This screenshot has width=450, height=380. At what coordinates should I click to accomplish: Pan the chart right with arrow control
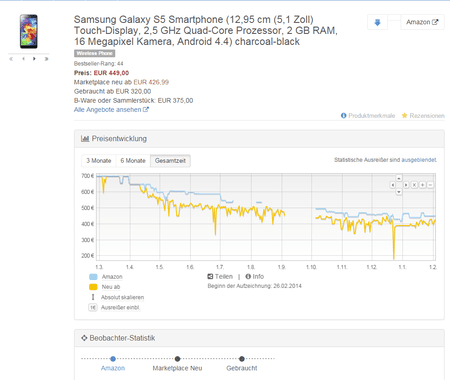406,185
